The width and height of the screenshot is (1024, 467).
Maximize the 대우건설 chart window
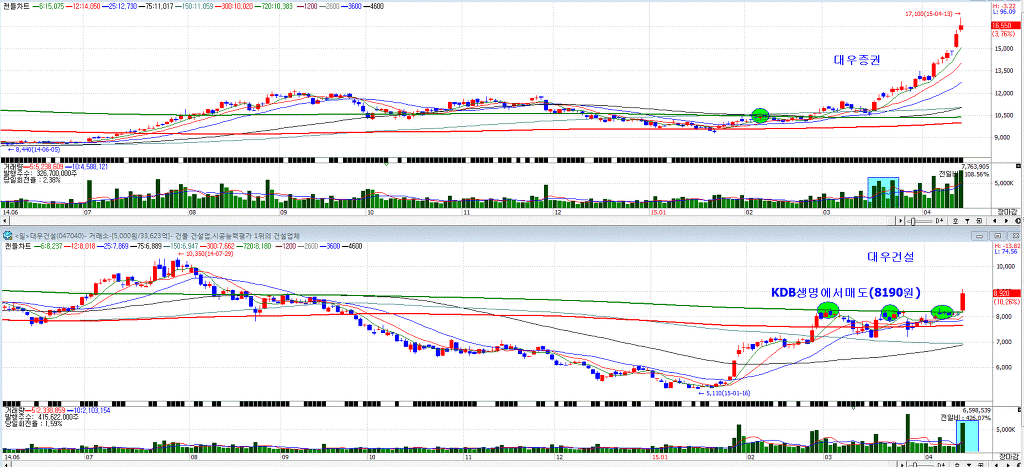tap(997, 236)
